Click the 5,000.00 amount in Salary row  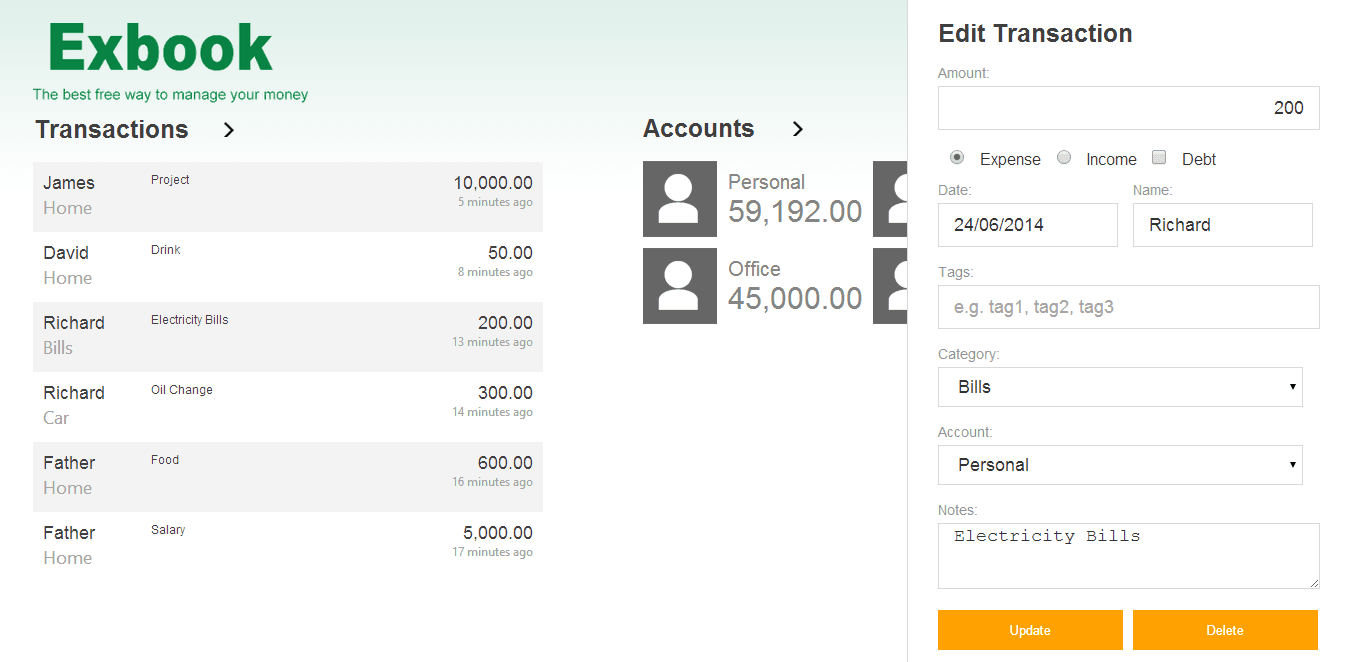click(x=498, y=533)
